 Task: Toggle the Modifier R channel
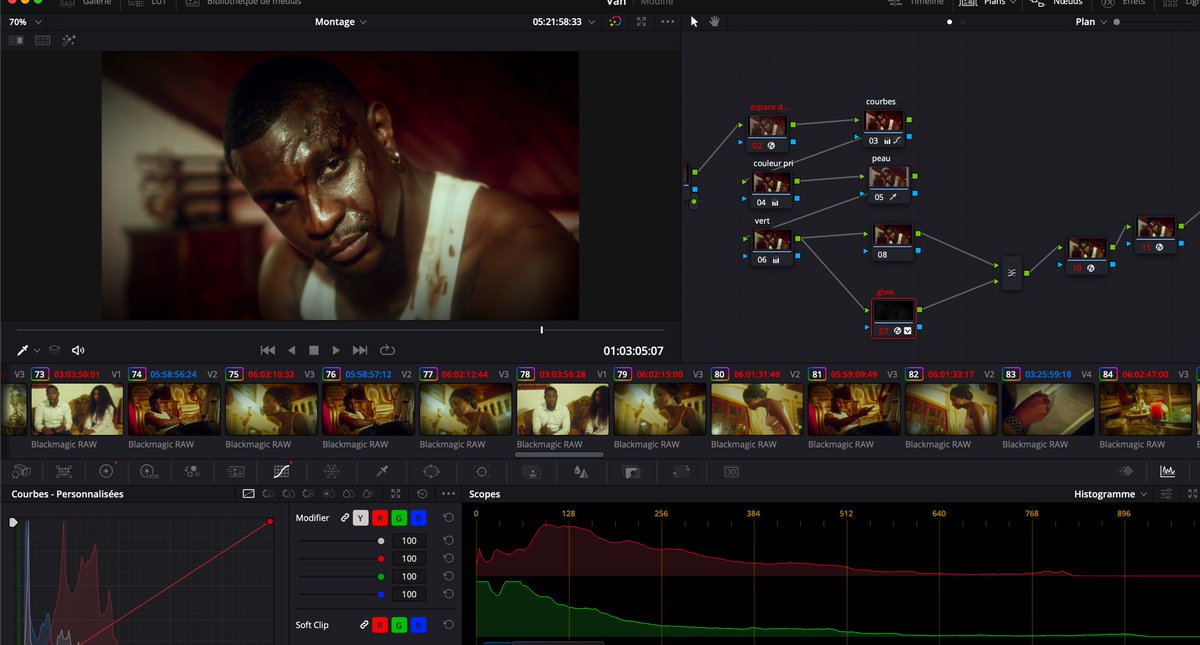(x=380, y=518)
